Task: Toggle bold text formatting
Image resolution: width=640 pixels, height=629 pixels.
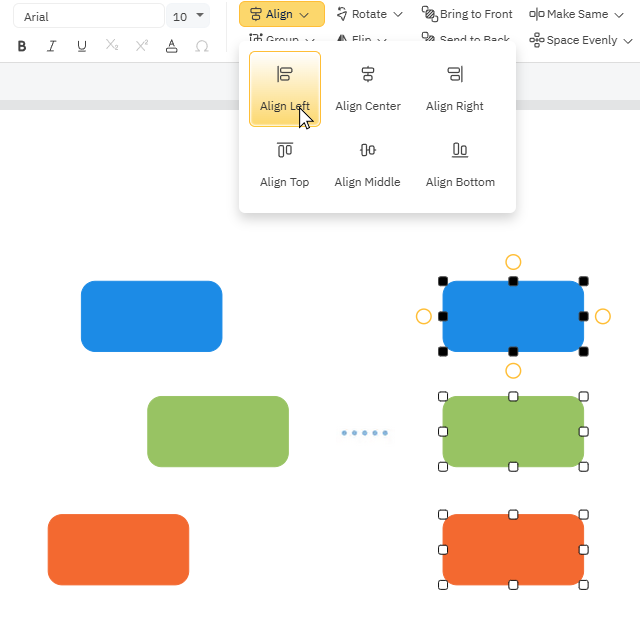Action: (22, 46)
